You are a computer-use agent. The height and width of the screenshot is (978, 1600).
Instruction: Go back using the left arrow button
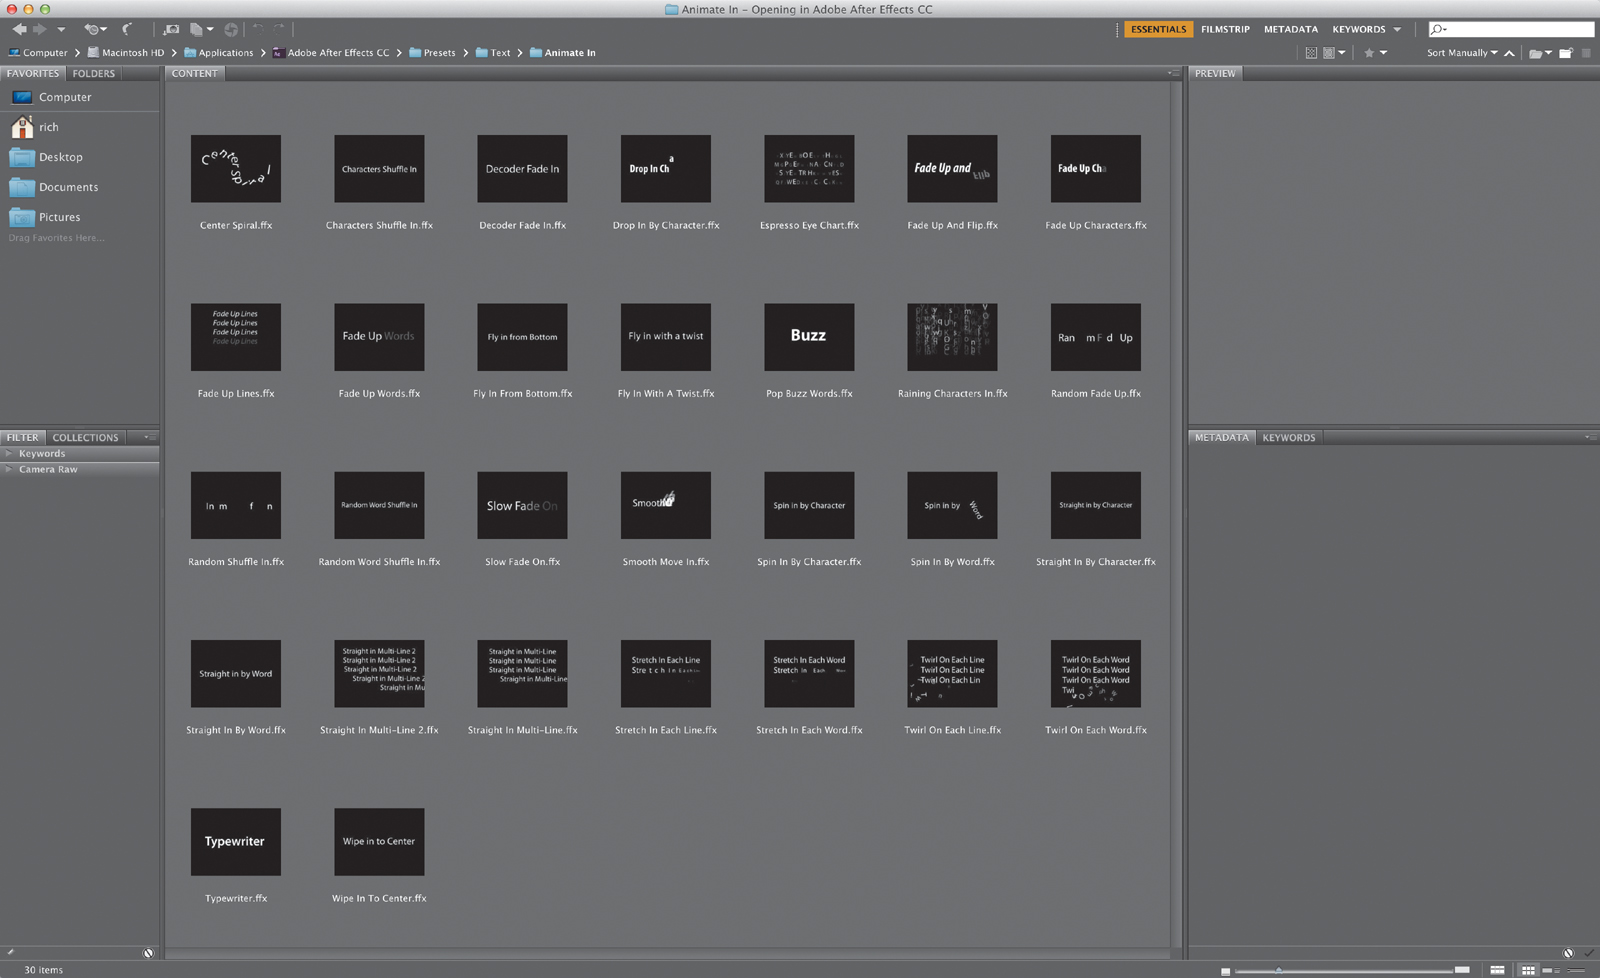[19, 29]
